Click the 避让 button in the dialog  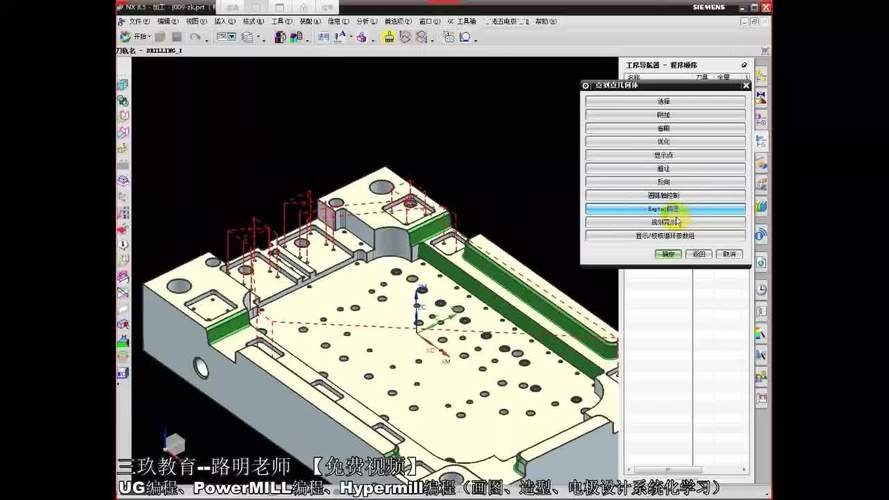click(665, 168)
